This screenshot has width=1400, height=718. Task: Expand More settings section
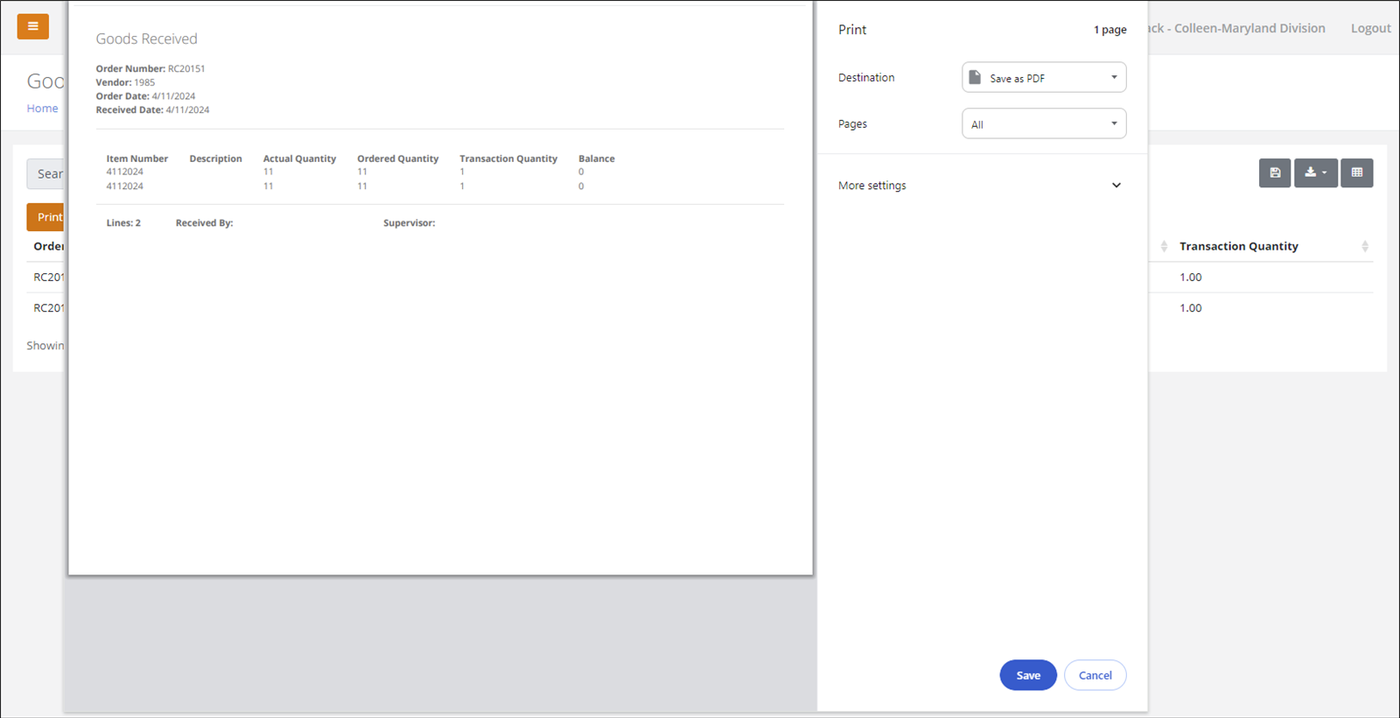coord(981,185)
